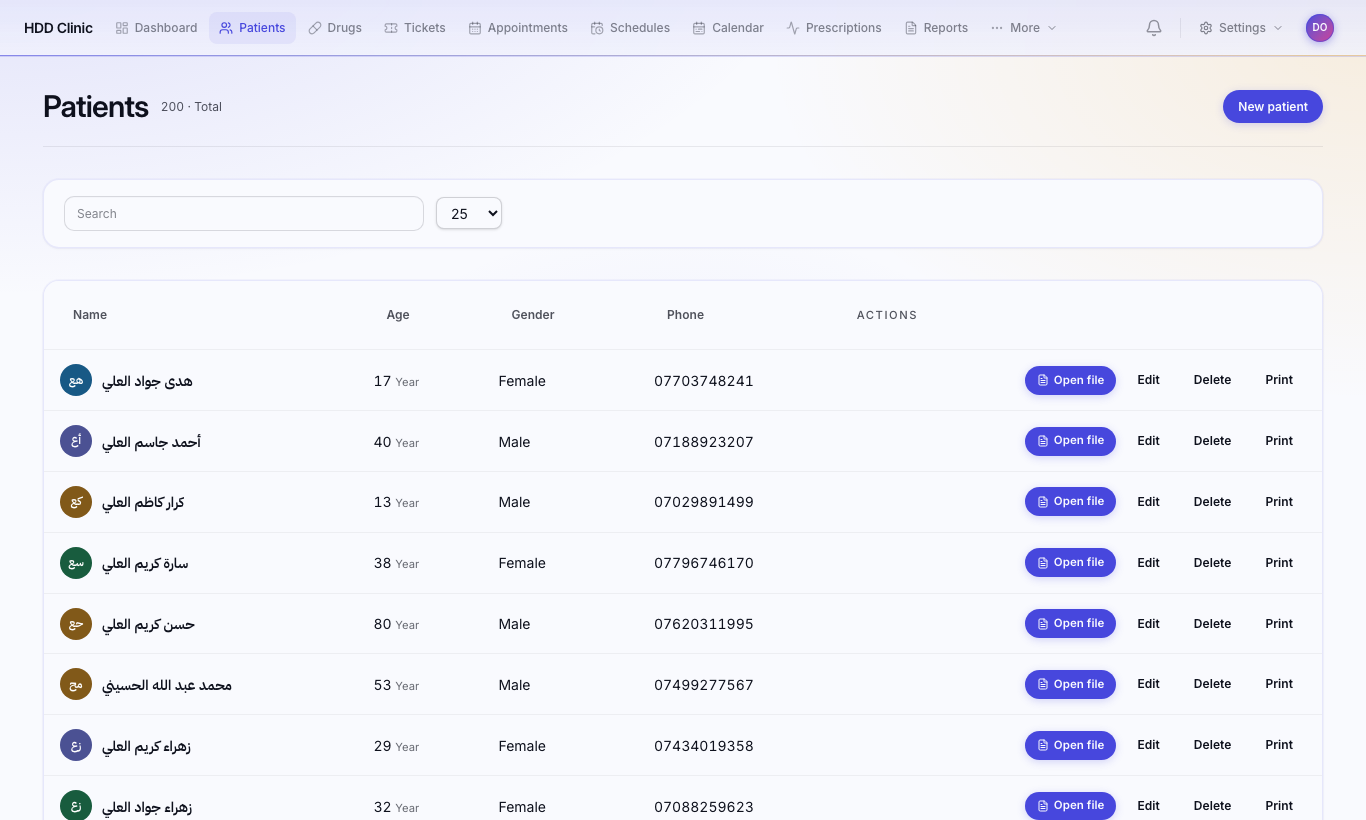Click the Age column header
This screenshot has height=820, width=1366.
(398, 315)
